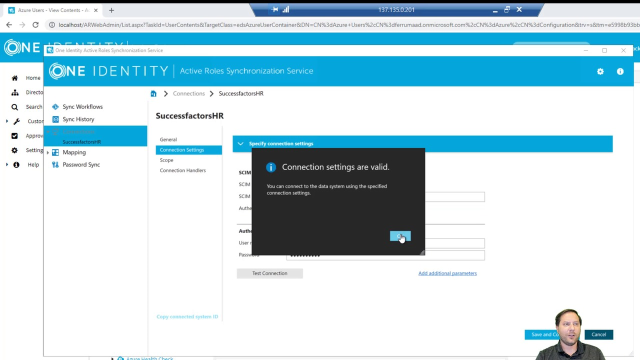Open Password Sync section
The height and width of the screenshot is (360, 640).
point(81,164)
